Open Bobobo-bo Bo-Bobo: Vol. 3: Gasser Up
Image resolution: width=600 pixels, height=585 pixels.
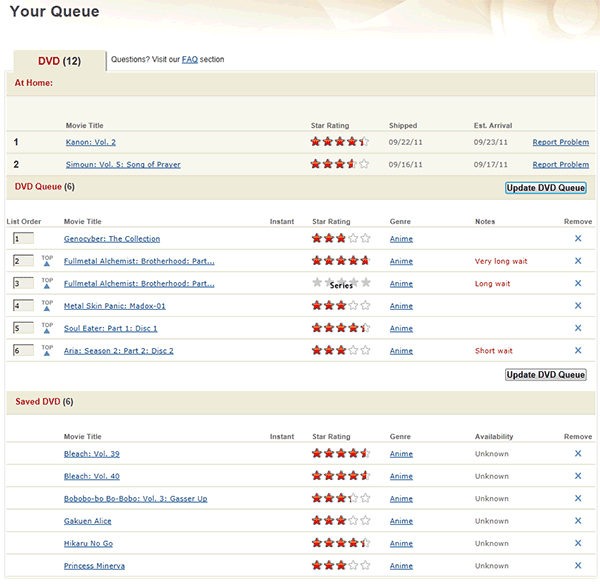(x=135, y=499)
